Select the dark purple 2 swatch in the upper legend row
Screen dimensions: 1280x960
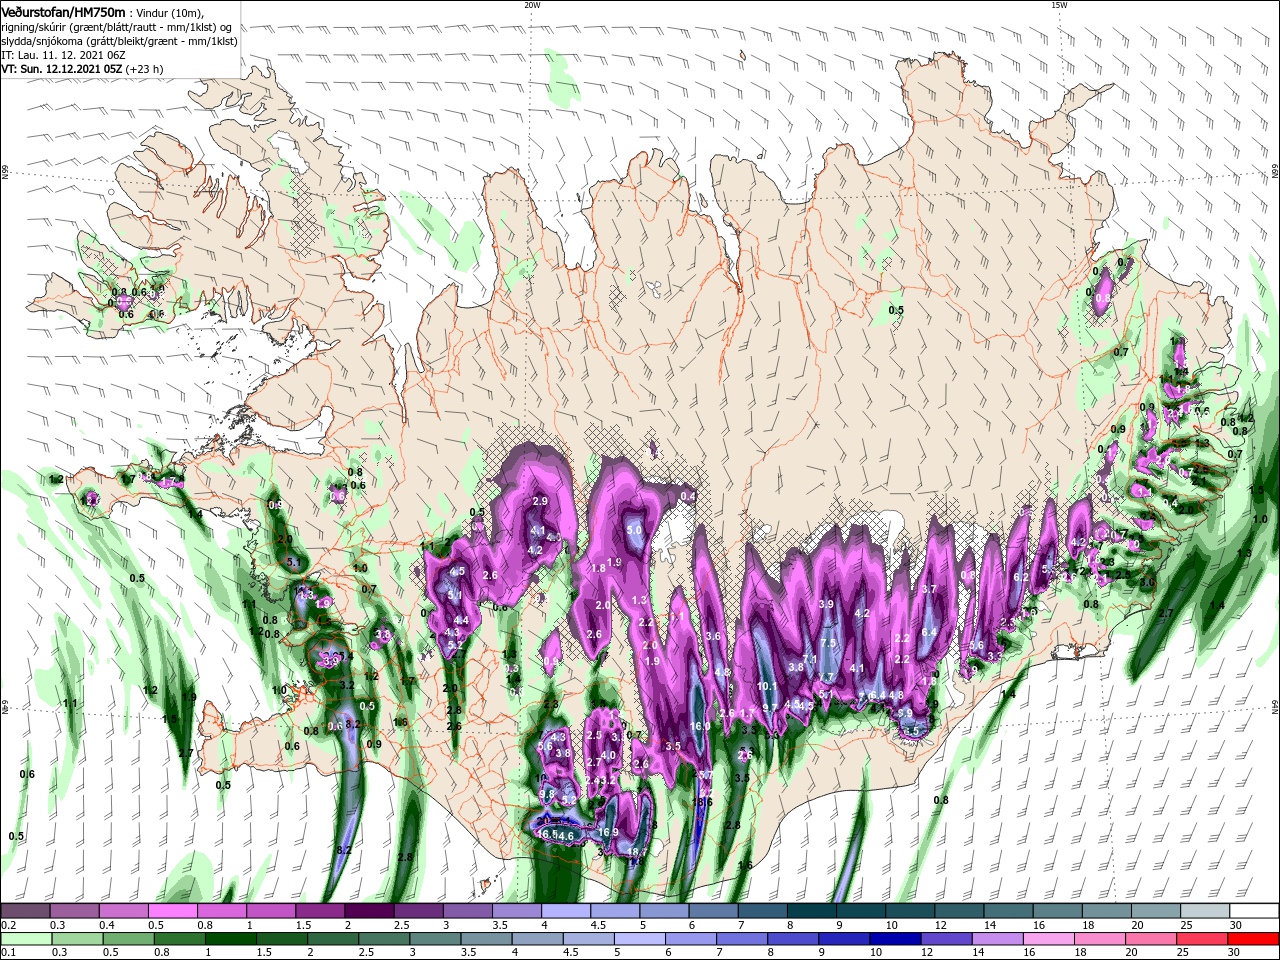(369, 911)
